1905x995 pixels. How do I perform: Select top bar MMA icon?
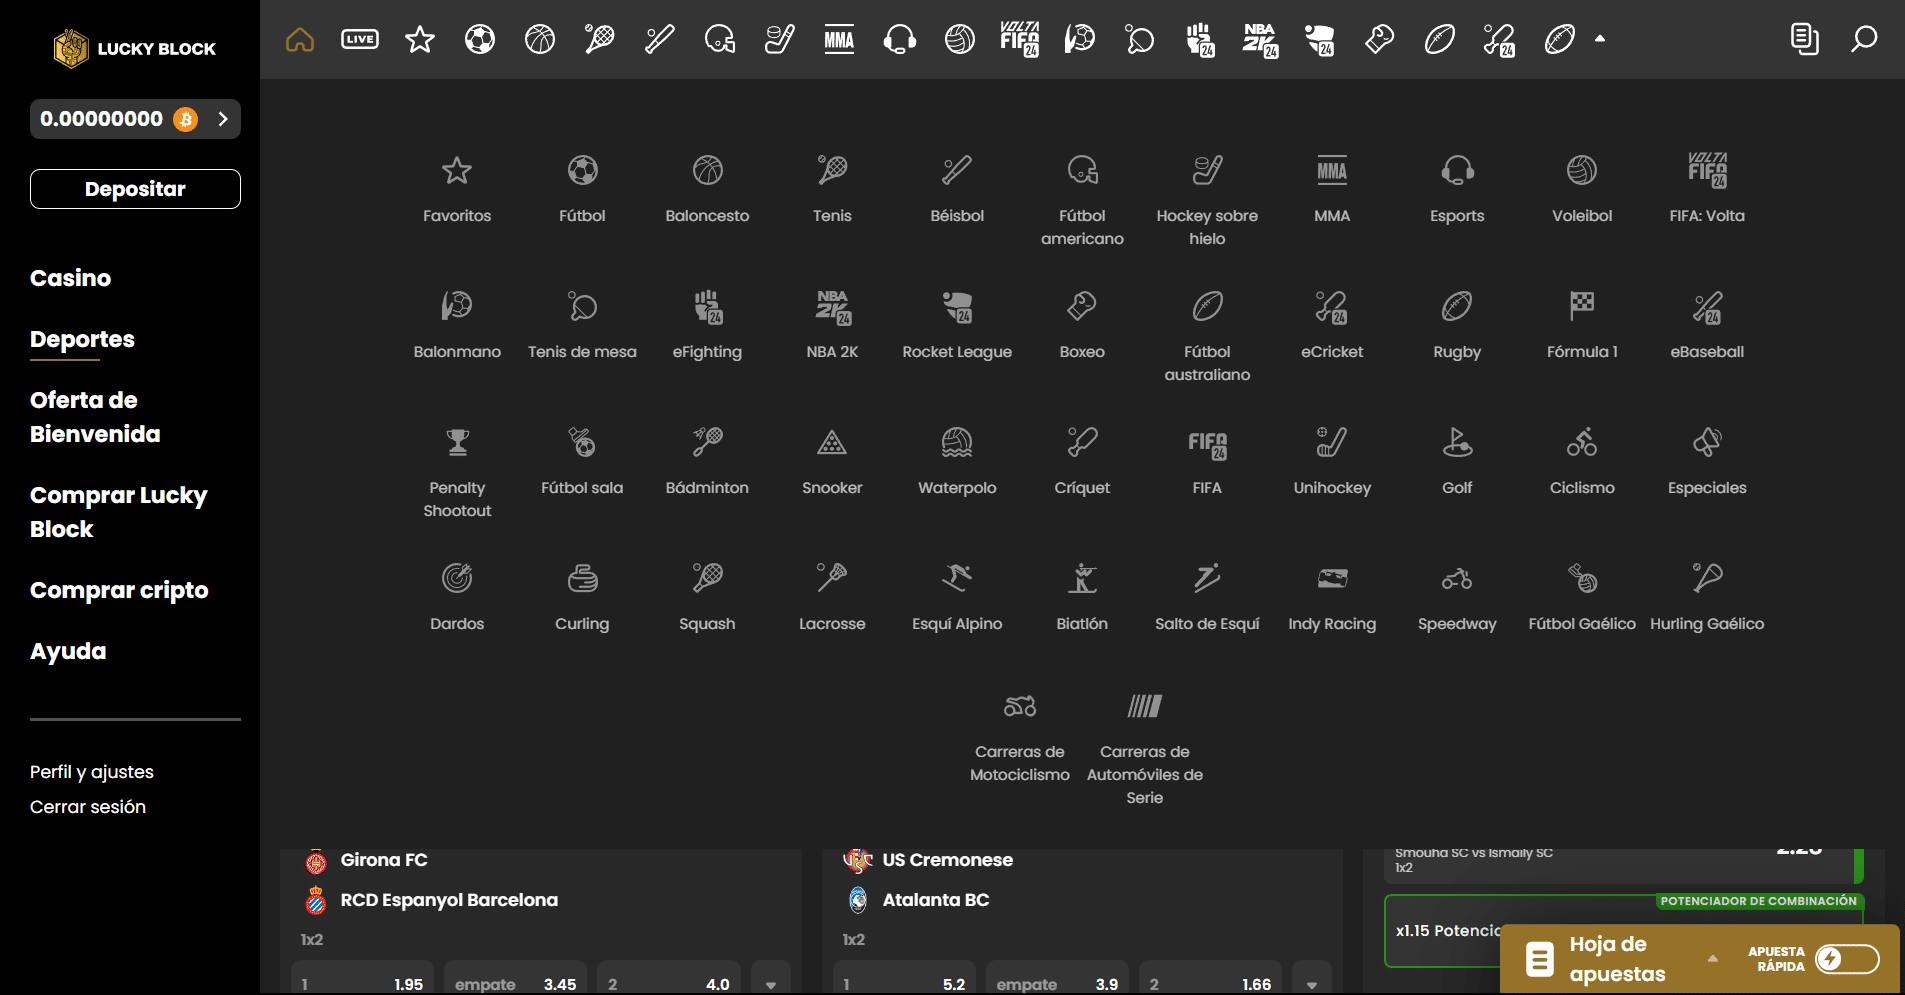pyautogui.click(x=839, y=39)
